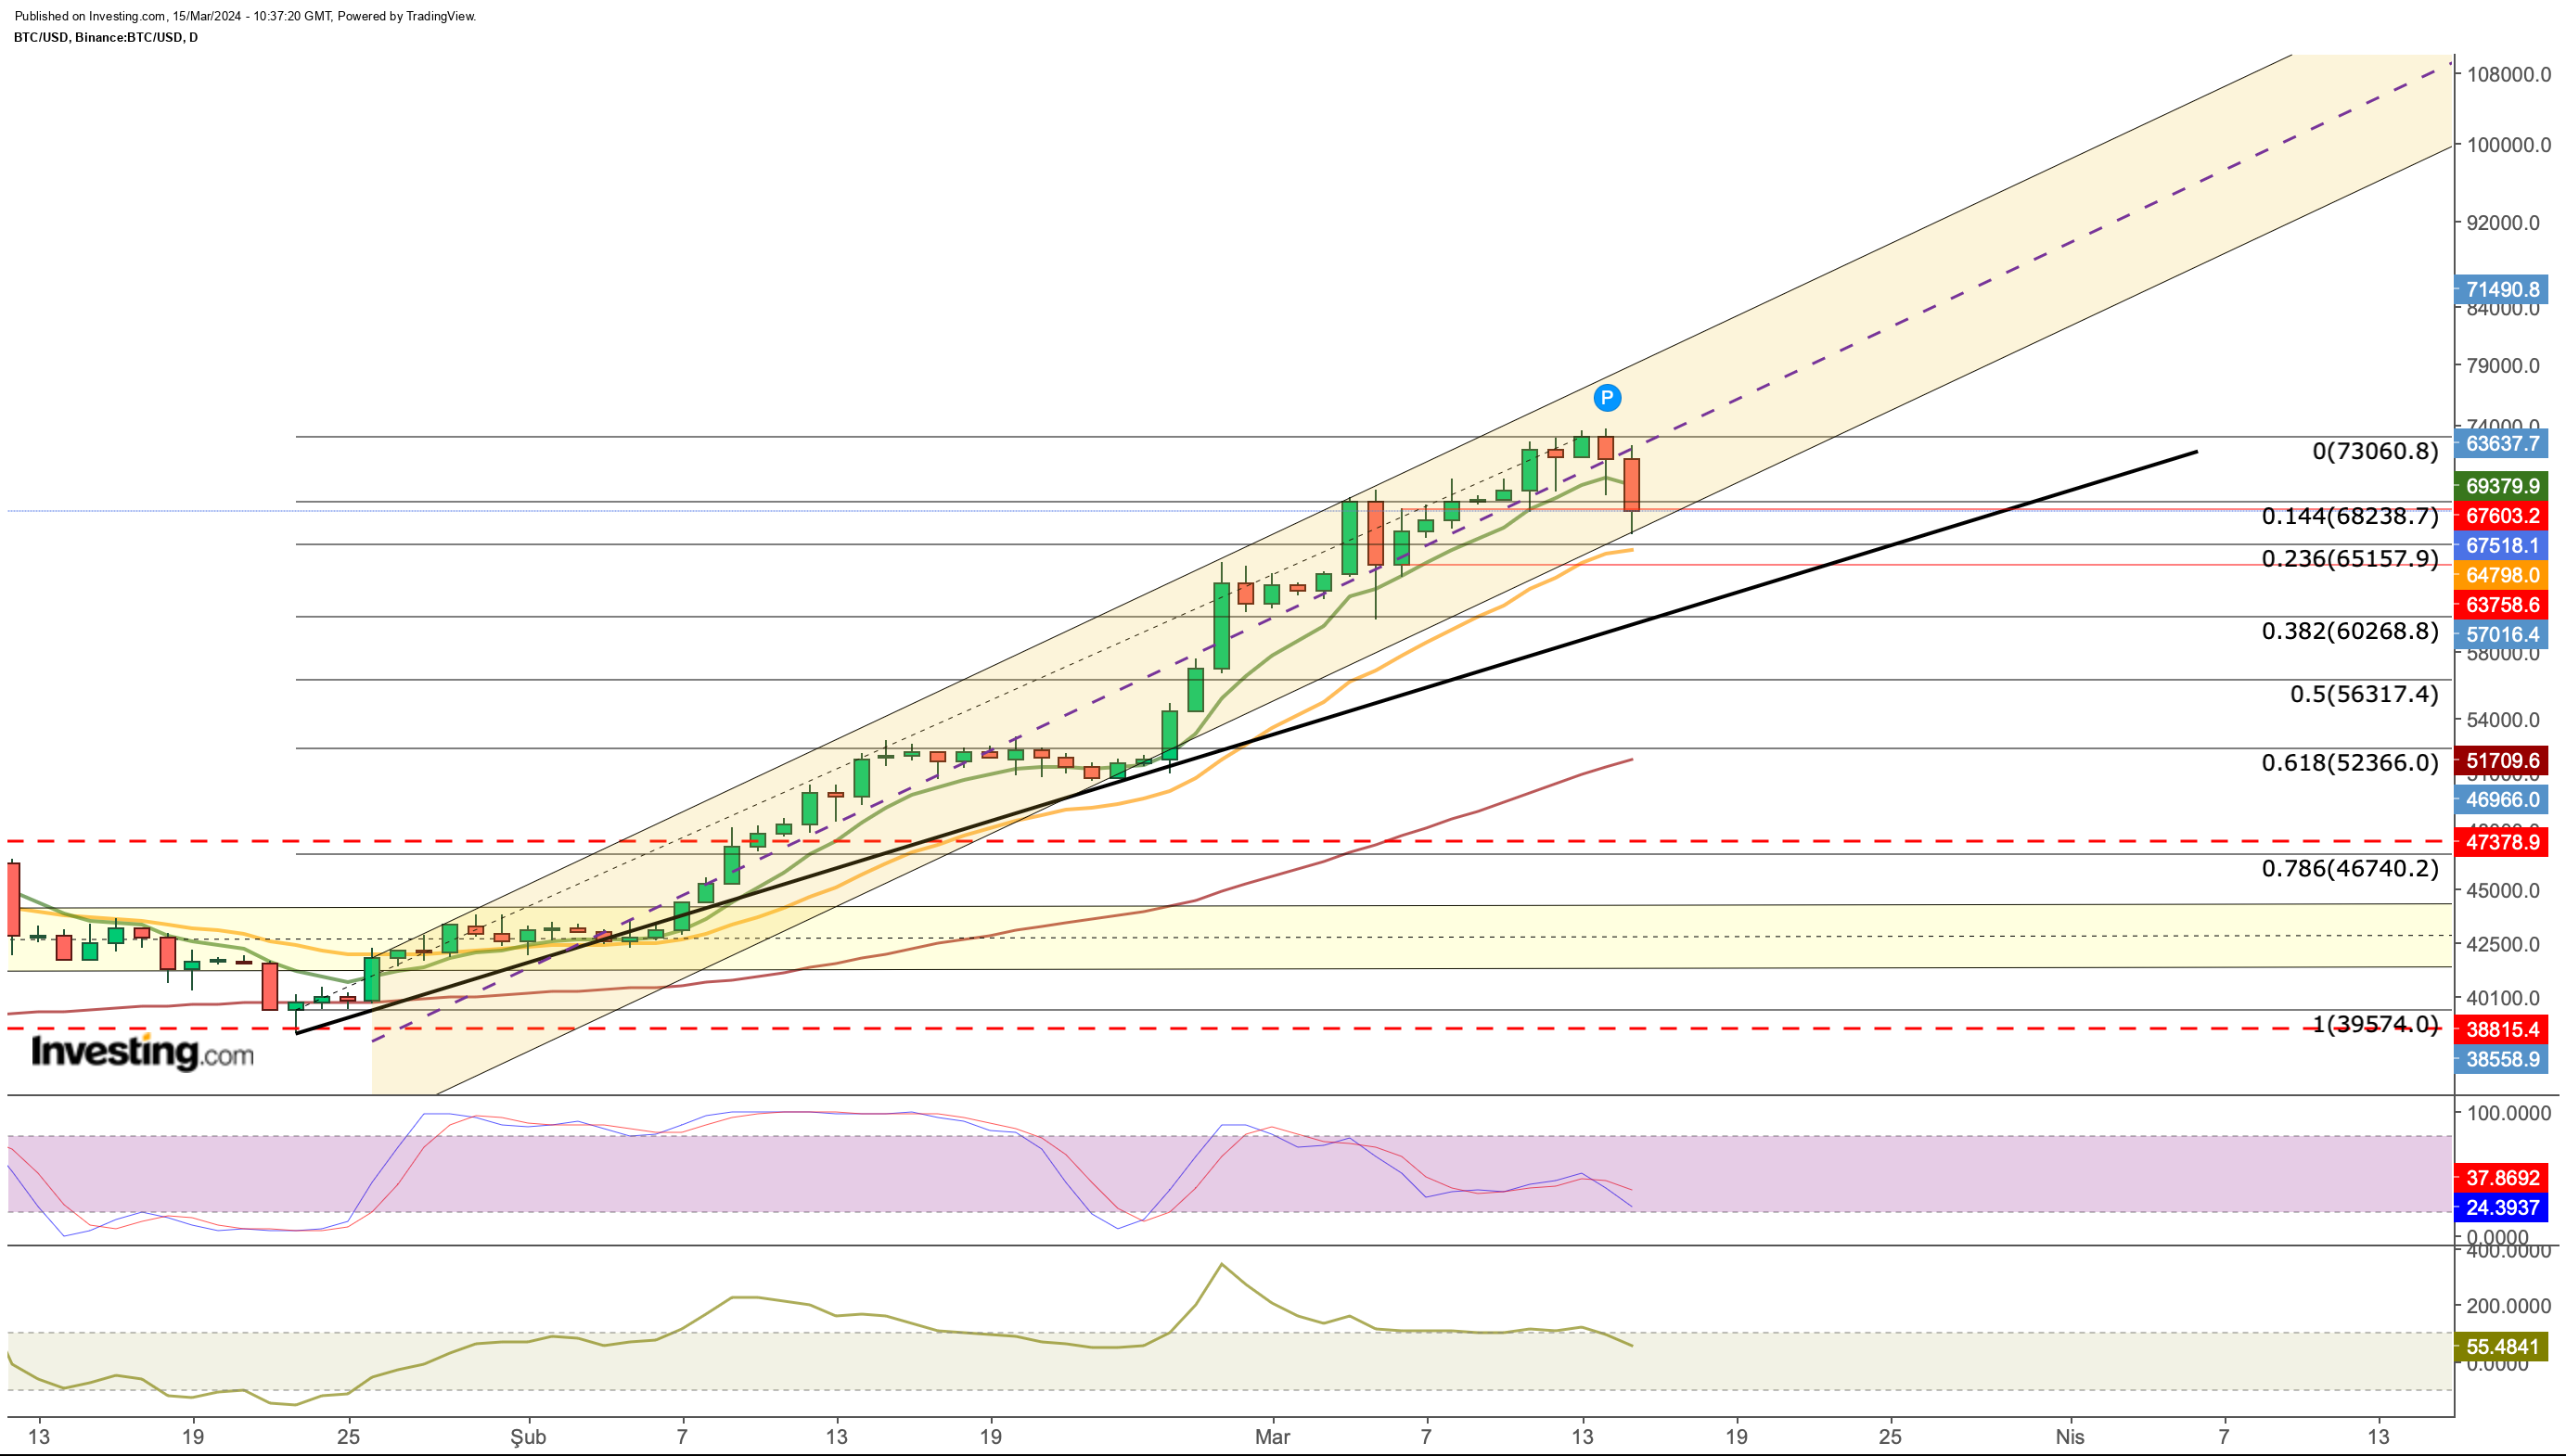
Task: Click the red 38815.4 price tag
Action: pyautogui.click(x=2501, y=1029)
